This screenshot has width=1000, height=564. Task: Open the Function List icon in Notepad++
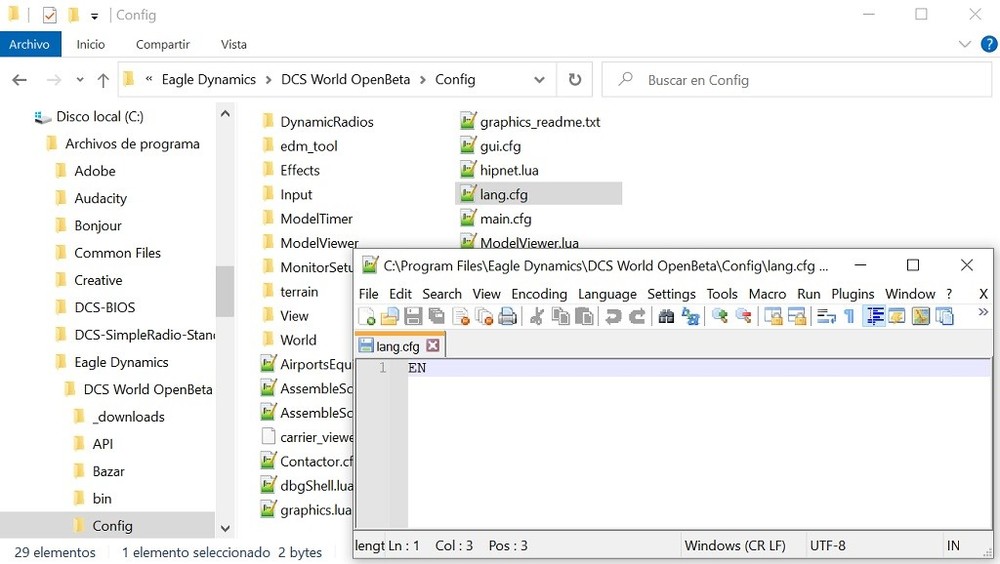(945, 316)
